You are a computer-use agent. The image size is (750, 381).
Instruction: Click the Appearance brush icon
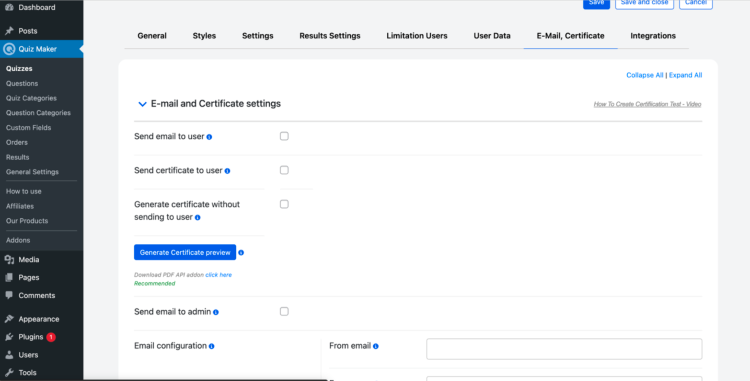tap(9, 319)
